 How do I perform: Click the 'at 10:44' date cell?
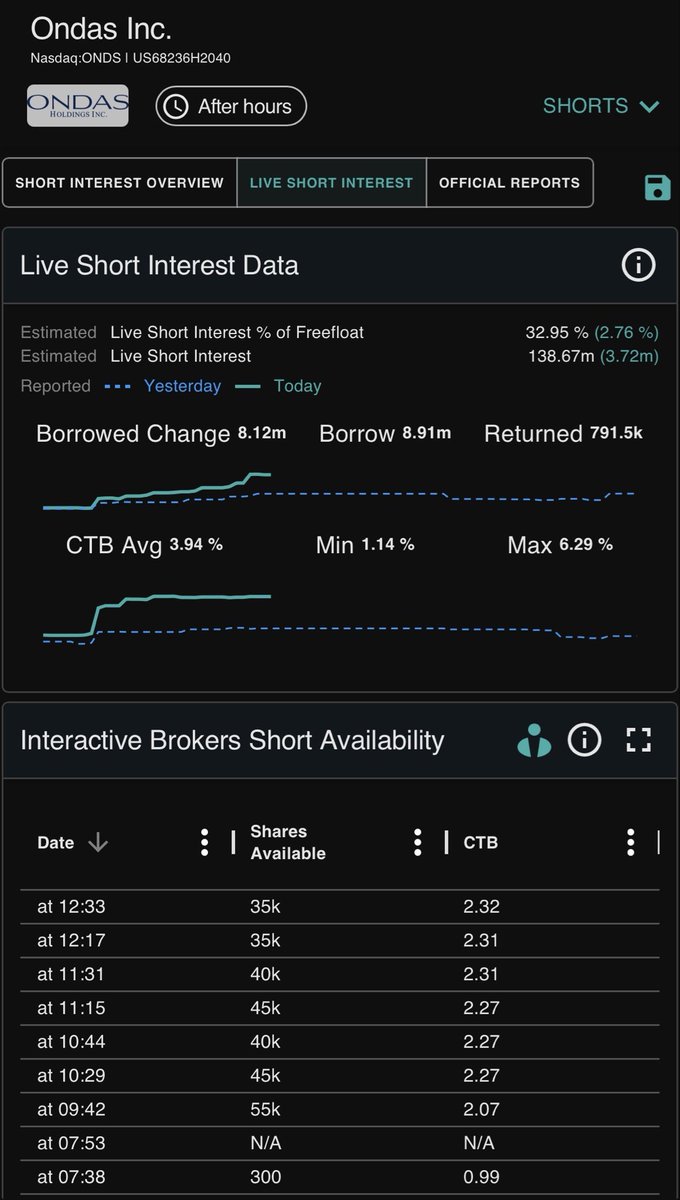coord(71,1042)
